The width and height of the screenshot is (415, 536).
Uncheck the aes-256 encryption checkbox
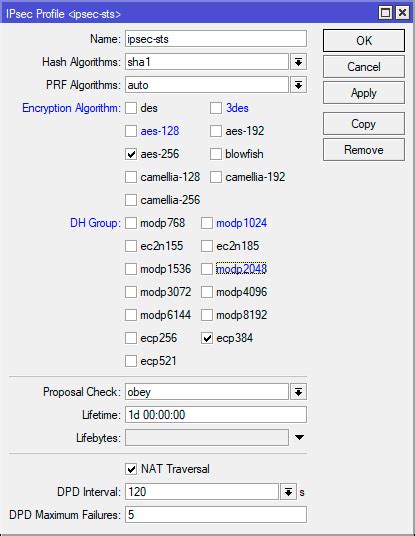point(131,154)
